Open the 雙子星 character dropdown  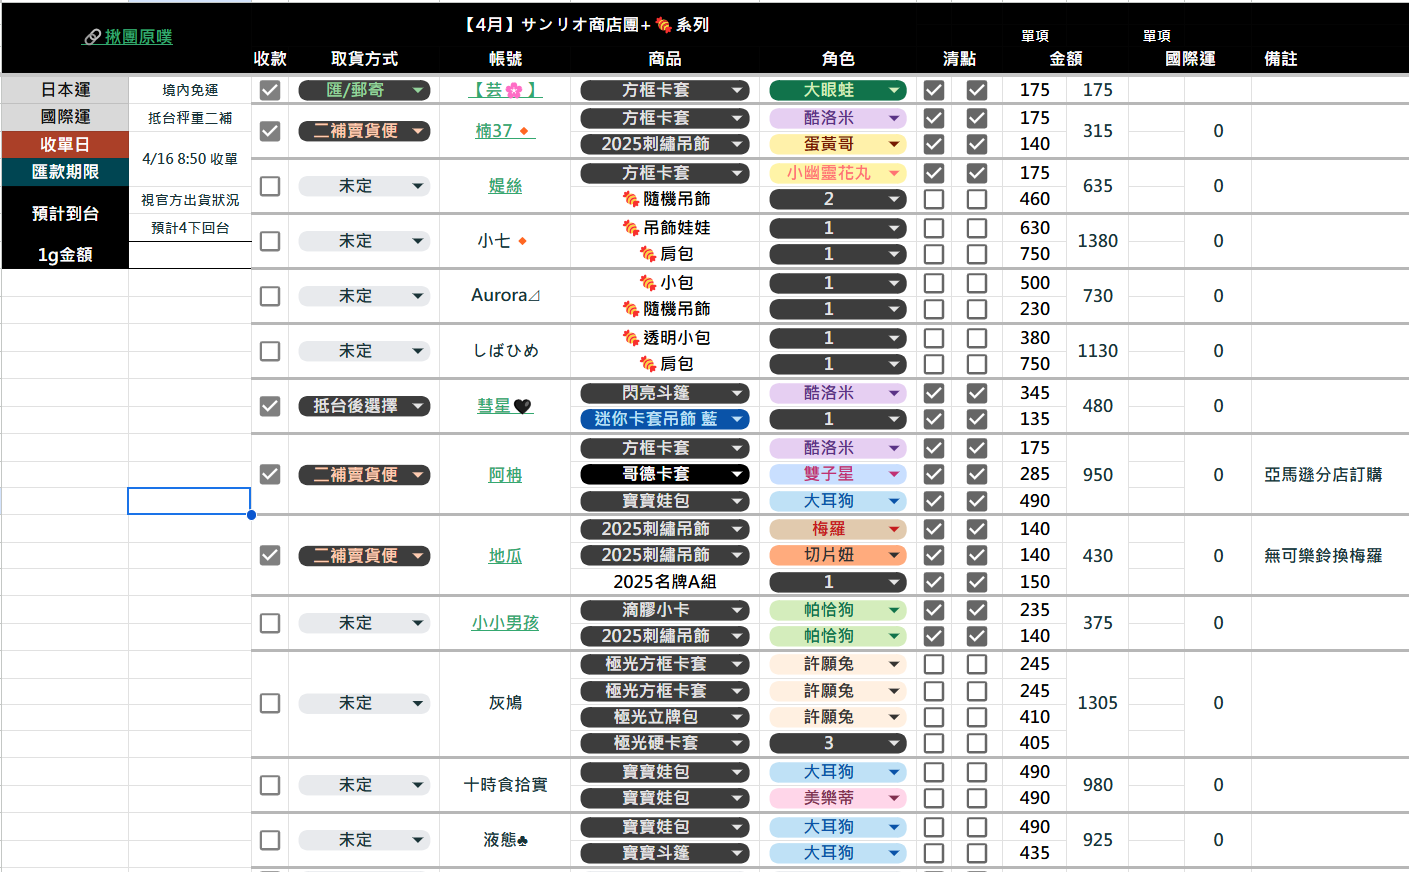click(x=838, y=474)
